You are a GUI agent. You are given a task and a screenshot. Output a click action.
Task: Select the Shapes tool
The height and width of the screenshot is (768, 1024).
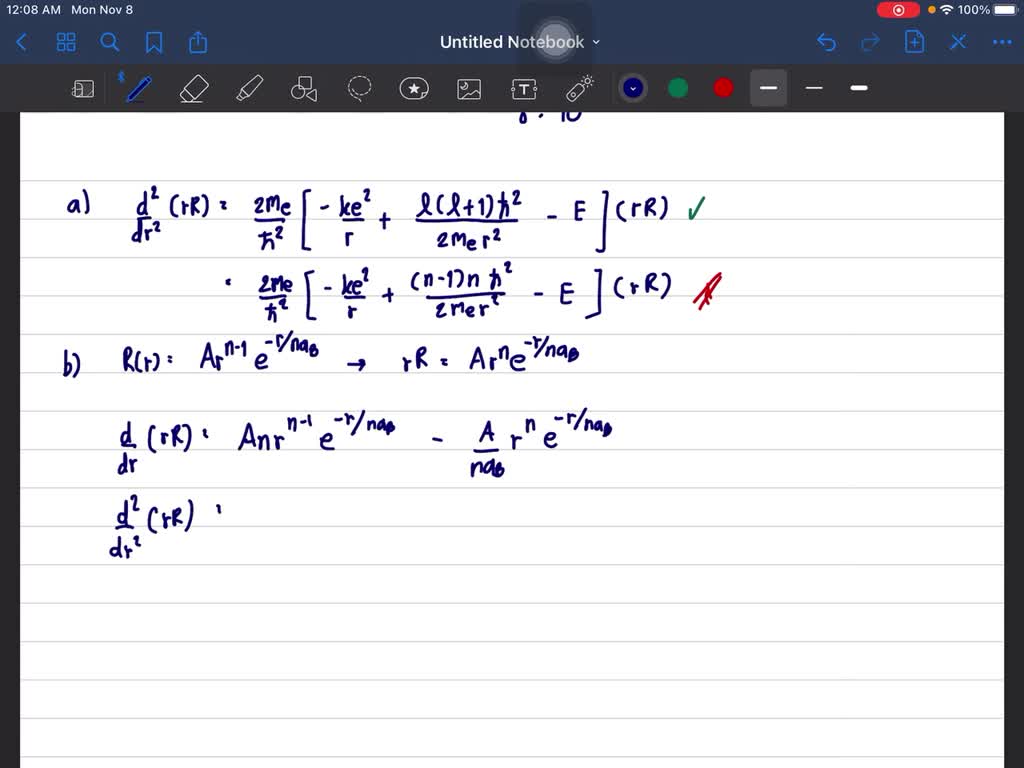304,89
